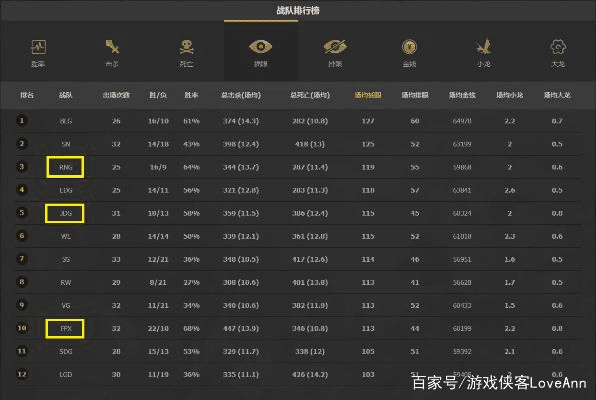
Task: Click VG's win rate 34%
Action: click(191, 306)
